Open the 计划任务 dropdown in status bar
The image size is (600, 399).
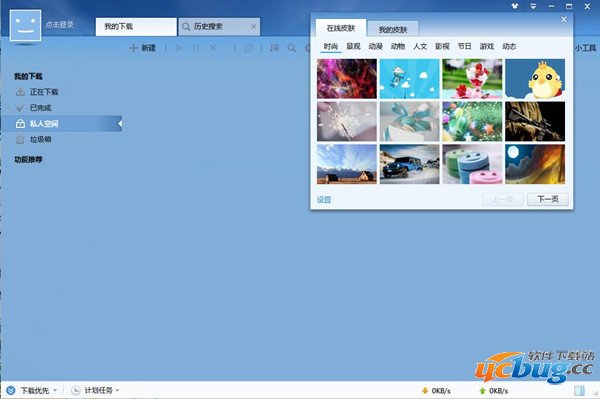click(102, 390)
